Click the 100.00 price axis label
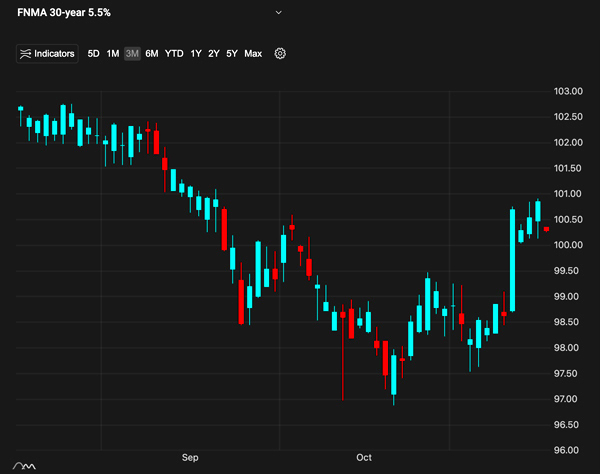This screenshot has height=474, width=600. point(567,245)
